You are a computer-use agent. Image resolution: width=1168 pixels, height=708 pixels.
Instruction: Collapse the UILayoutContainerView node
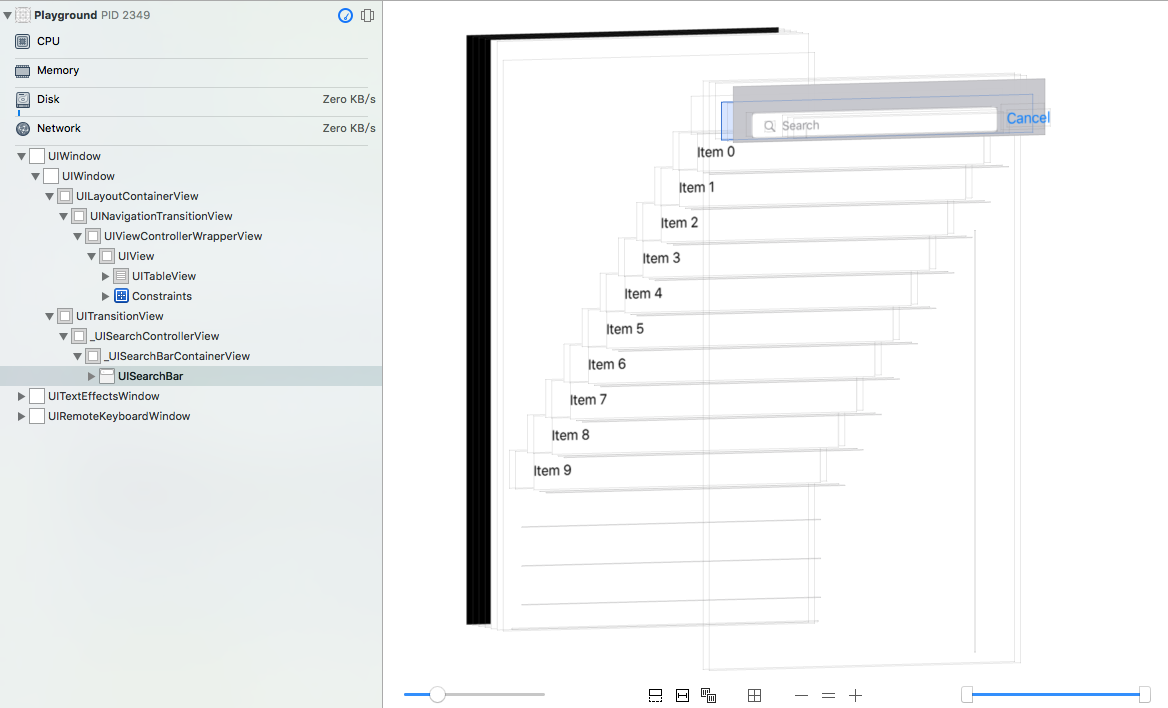[50, 196]
